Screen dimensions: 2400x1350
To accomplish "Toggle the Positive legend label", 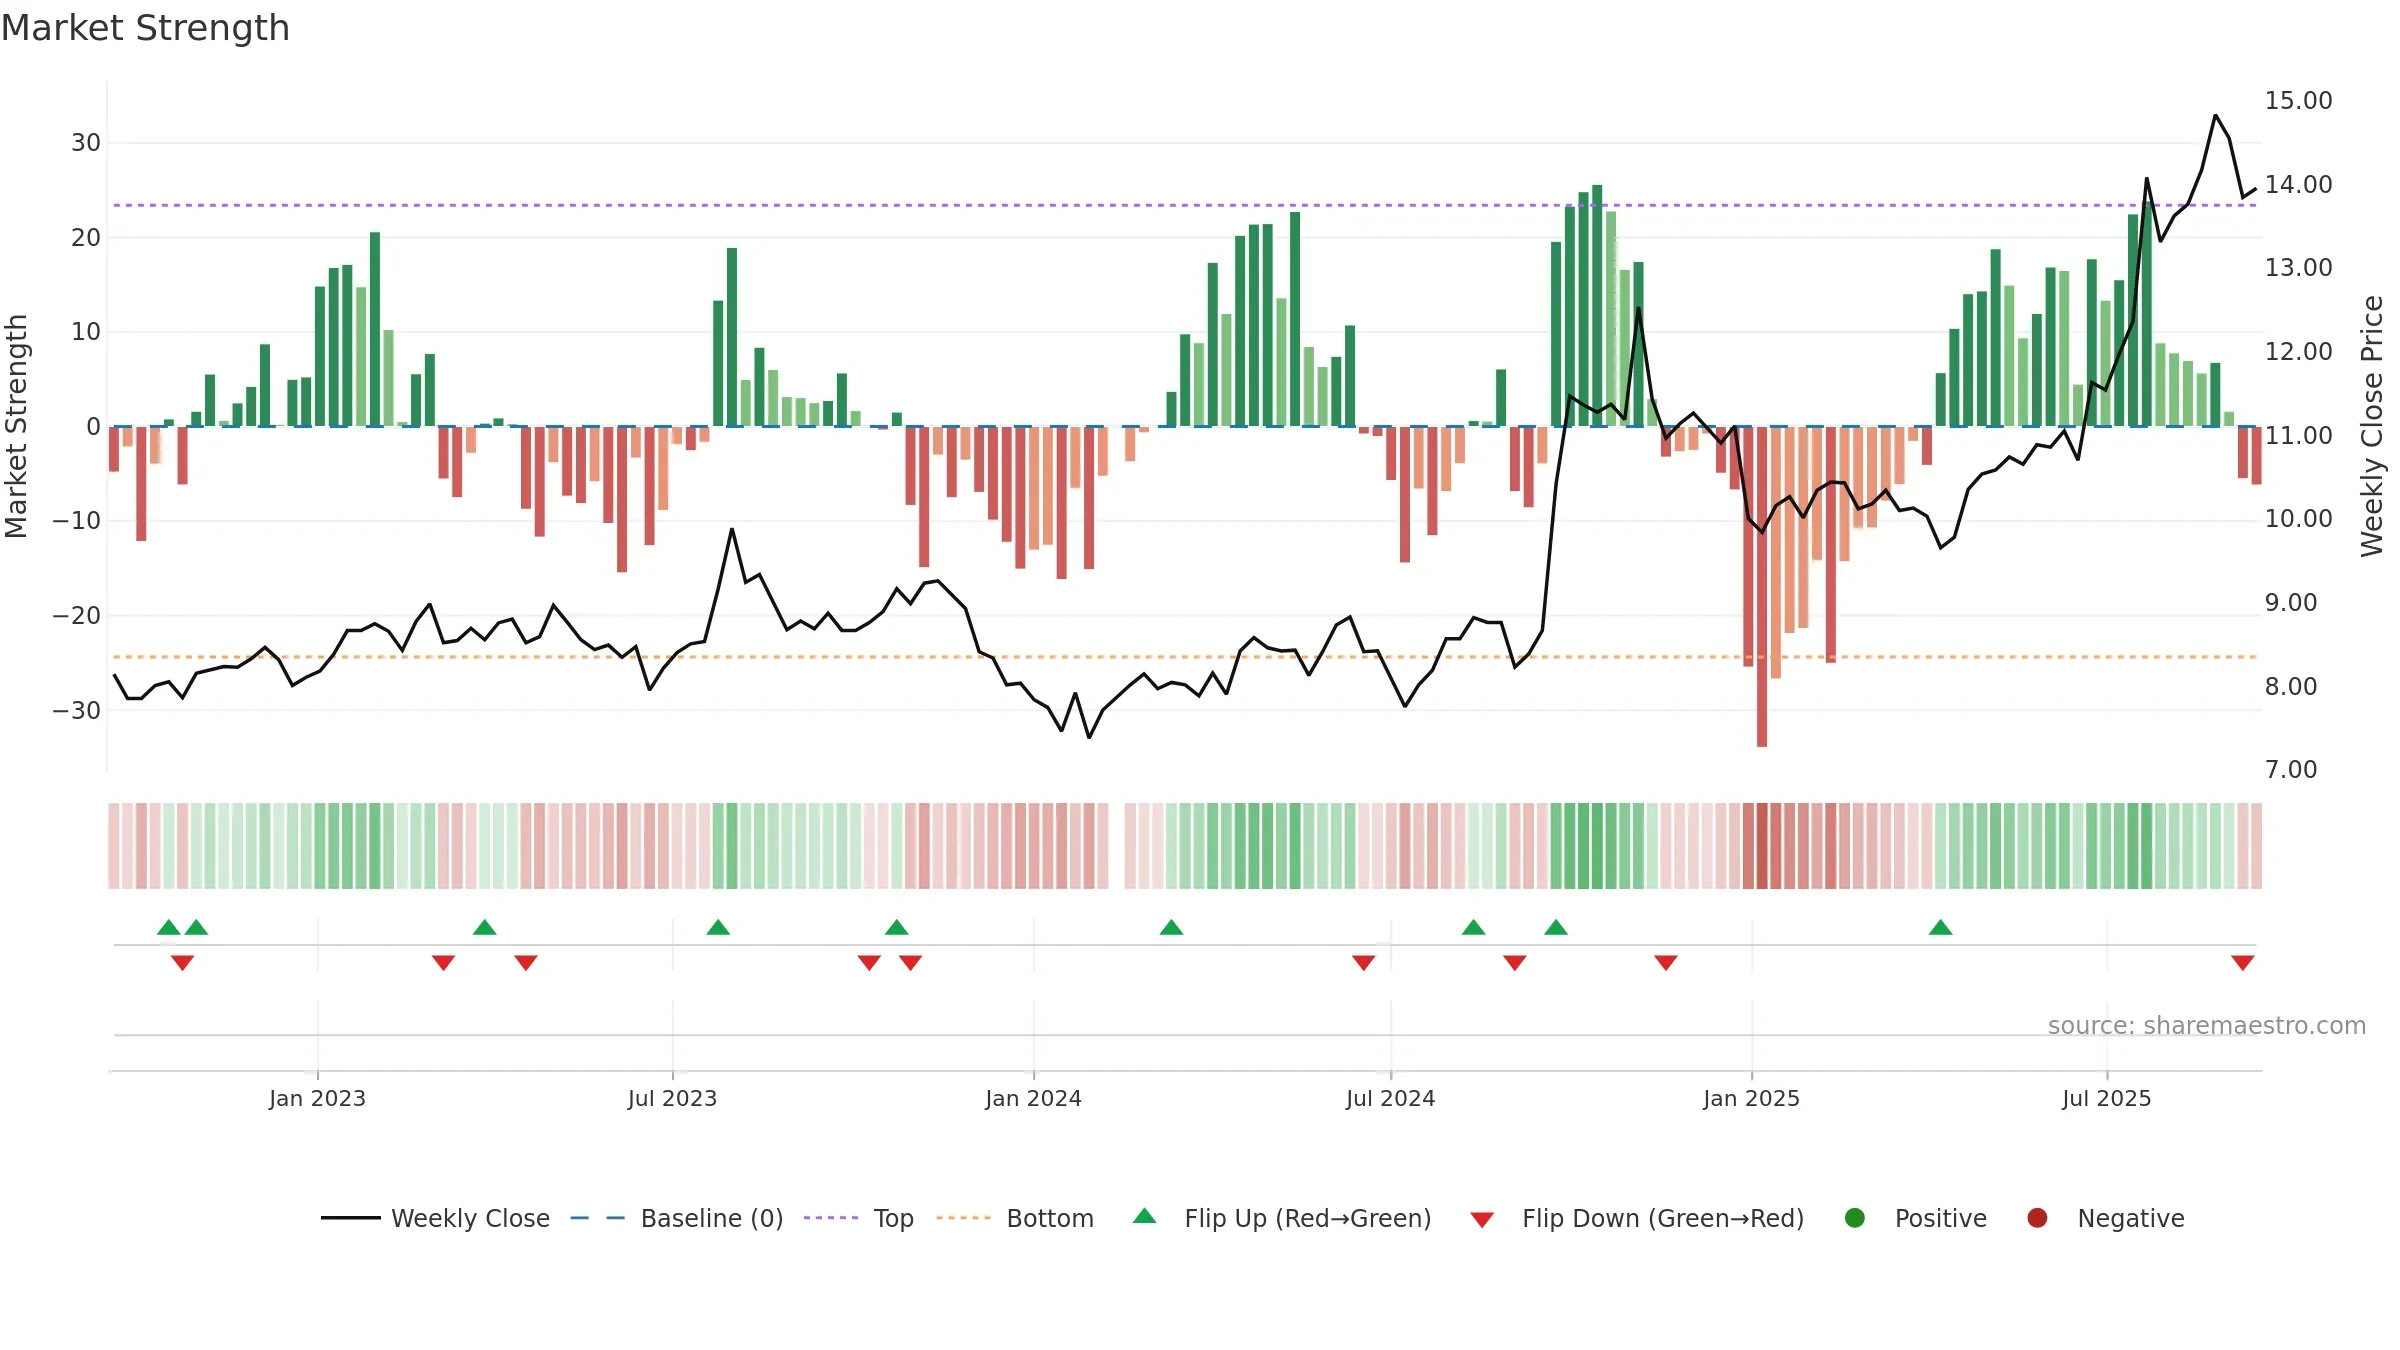I will pos(1941,1218).
